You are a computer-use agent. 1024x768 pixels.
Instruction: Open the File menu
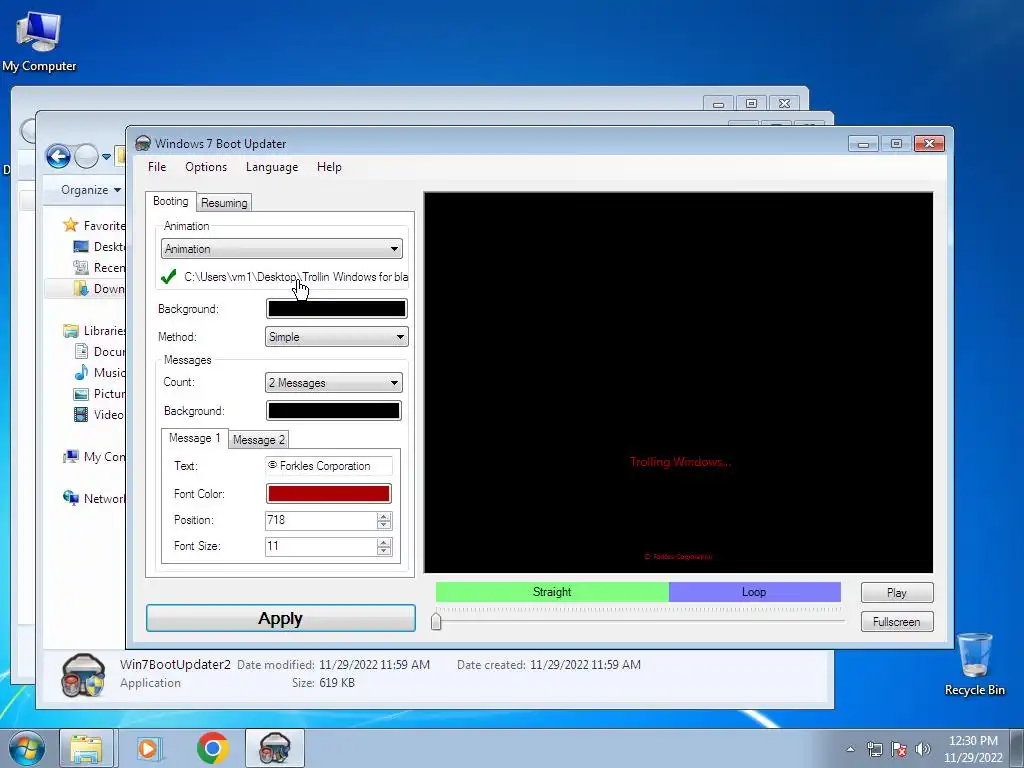157,167
